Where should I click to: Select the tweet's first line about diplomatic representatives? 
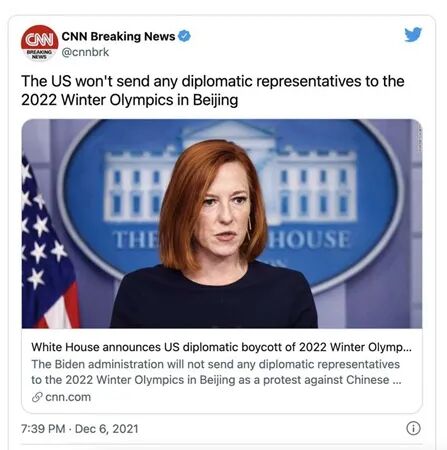(213, 81)
